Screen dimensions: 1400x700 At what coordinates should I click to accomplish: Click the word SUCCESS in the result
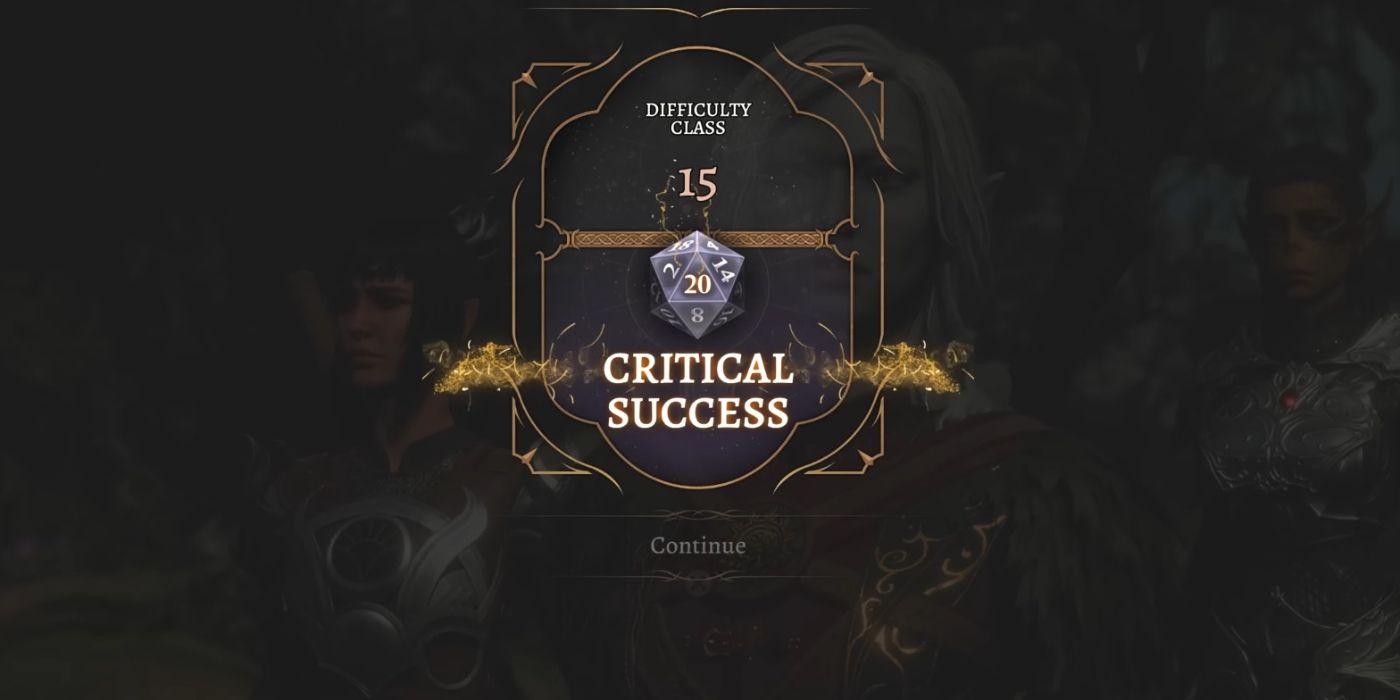[698, 413]
